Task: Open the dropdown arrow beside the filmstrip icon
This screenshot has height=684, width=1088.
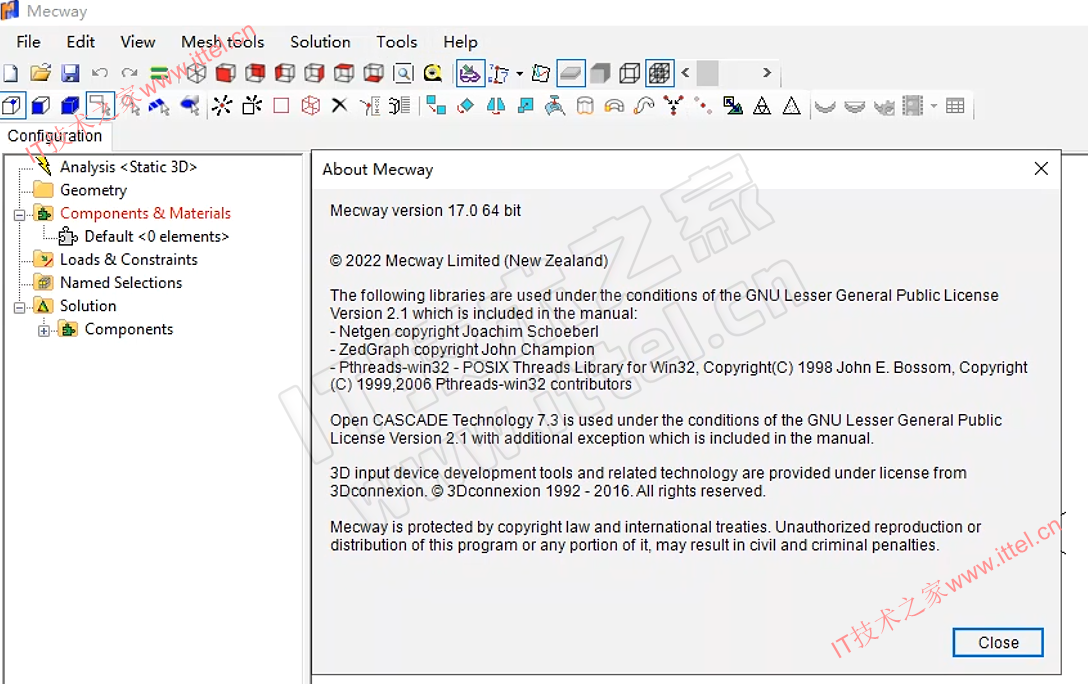Action: (934, 105)
